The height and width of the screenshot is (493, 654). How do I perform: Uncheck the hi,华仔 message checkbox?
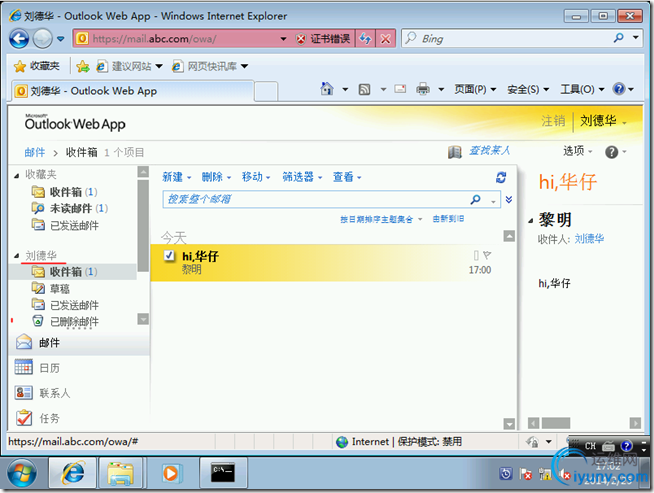tap(169, 255)
